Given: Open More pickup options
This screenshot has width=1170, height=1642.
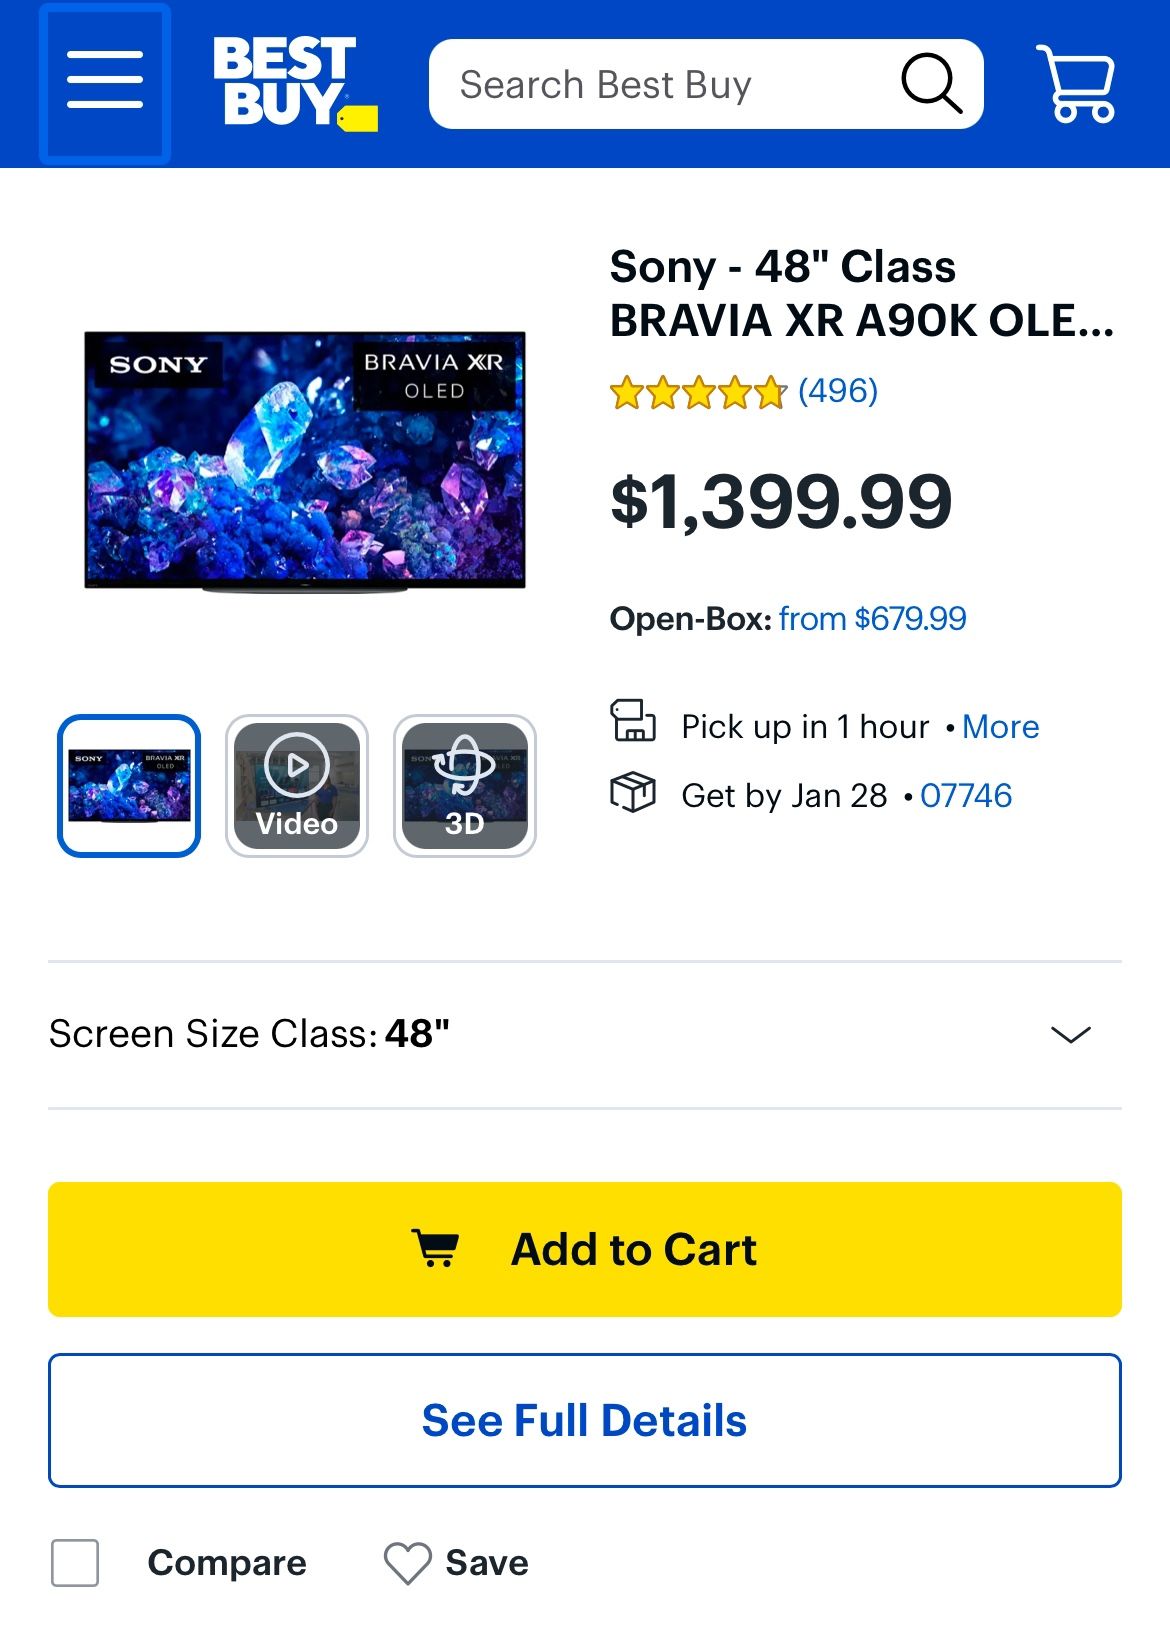Looking at the screenshot, I should pyautogui.click(x=1000, y=726).
